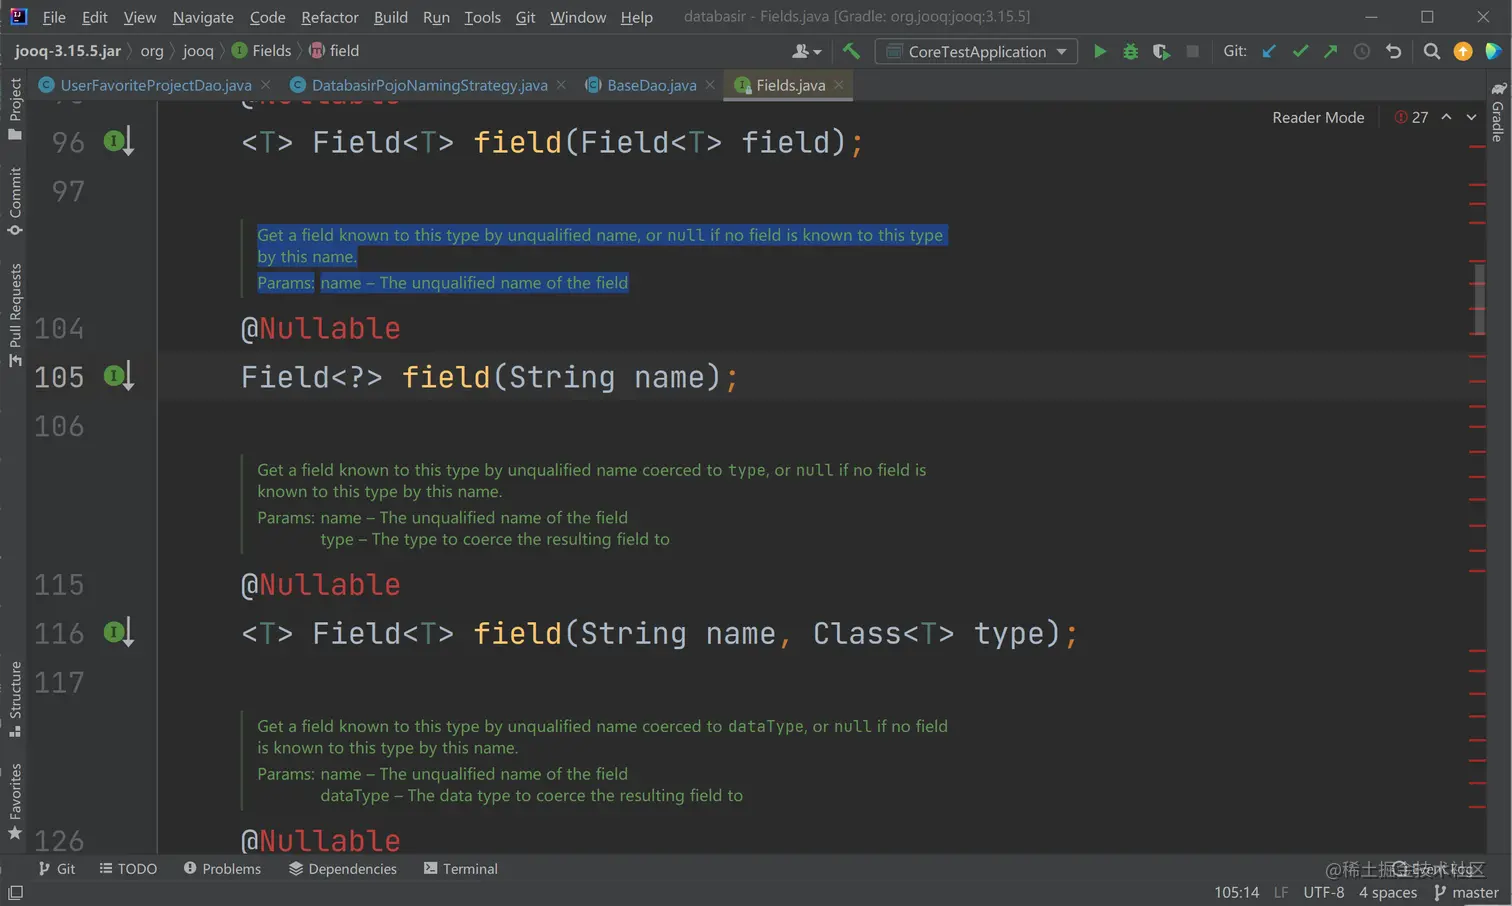Show Git history with the clock icon
Screen dimensions: 1512x906
coord(1362,51)
